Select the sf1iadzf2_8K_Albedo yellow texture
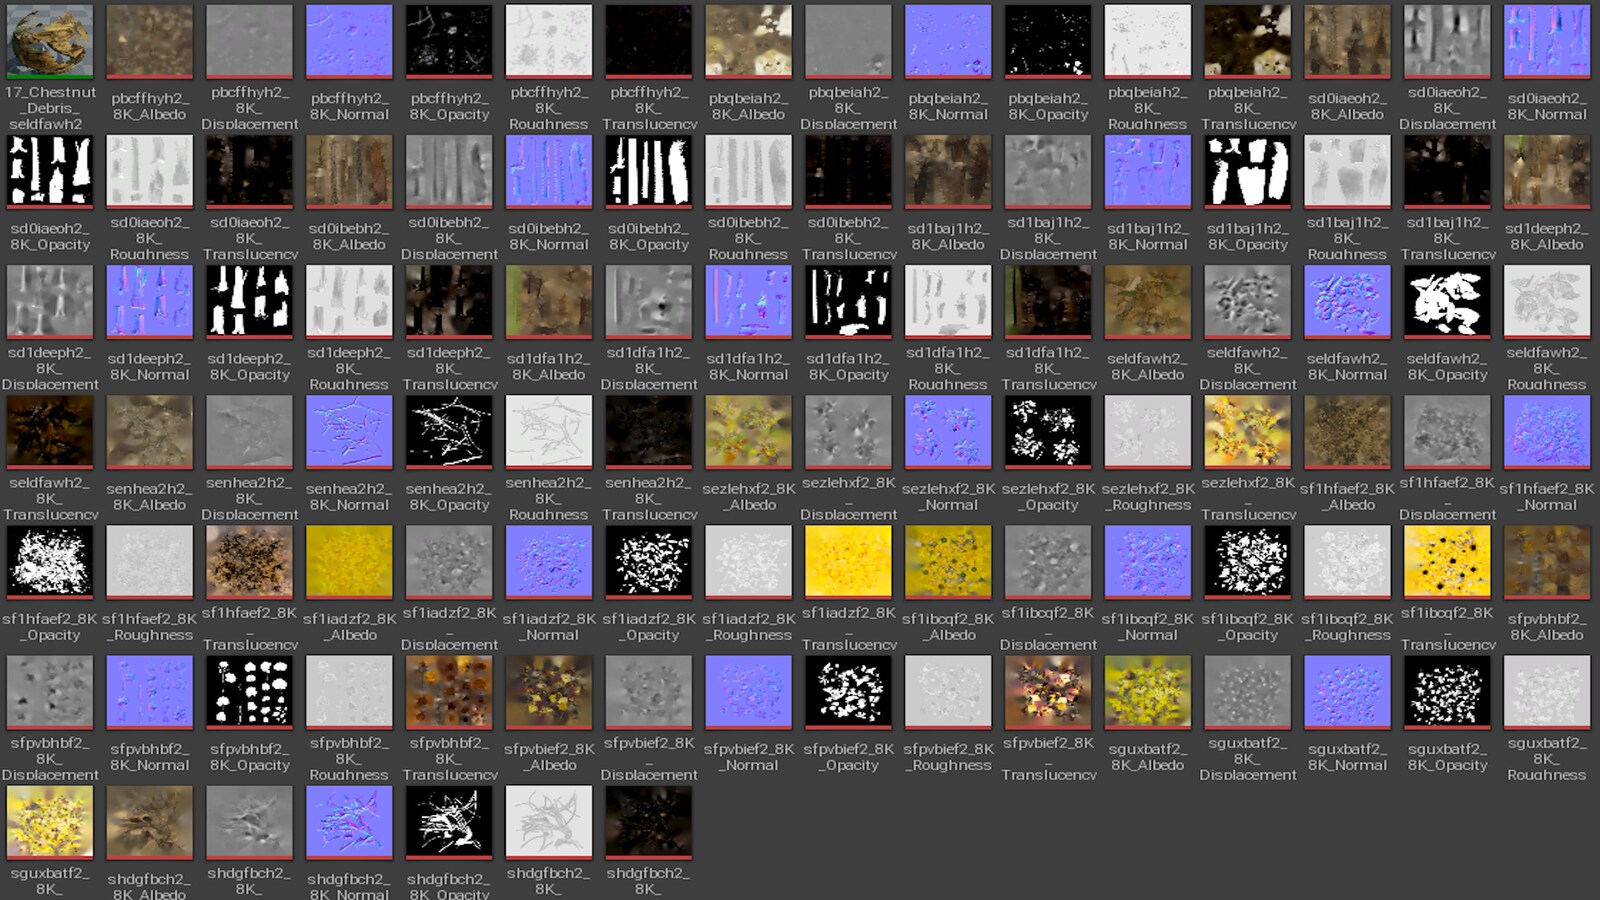 349,561
